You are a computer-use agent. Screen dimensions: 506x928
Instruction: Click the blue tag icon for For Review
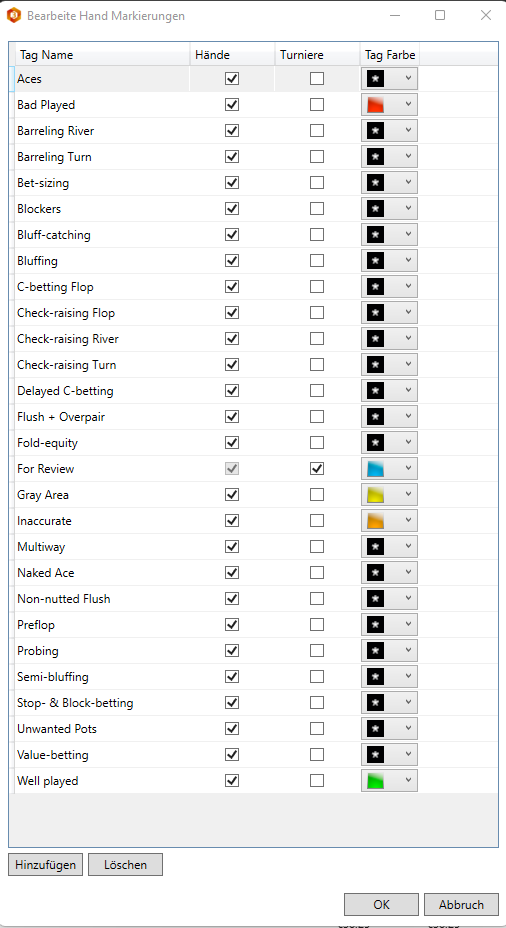click(x=375, y=469)
